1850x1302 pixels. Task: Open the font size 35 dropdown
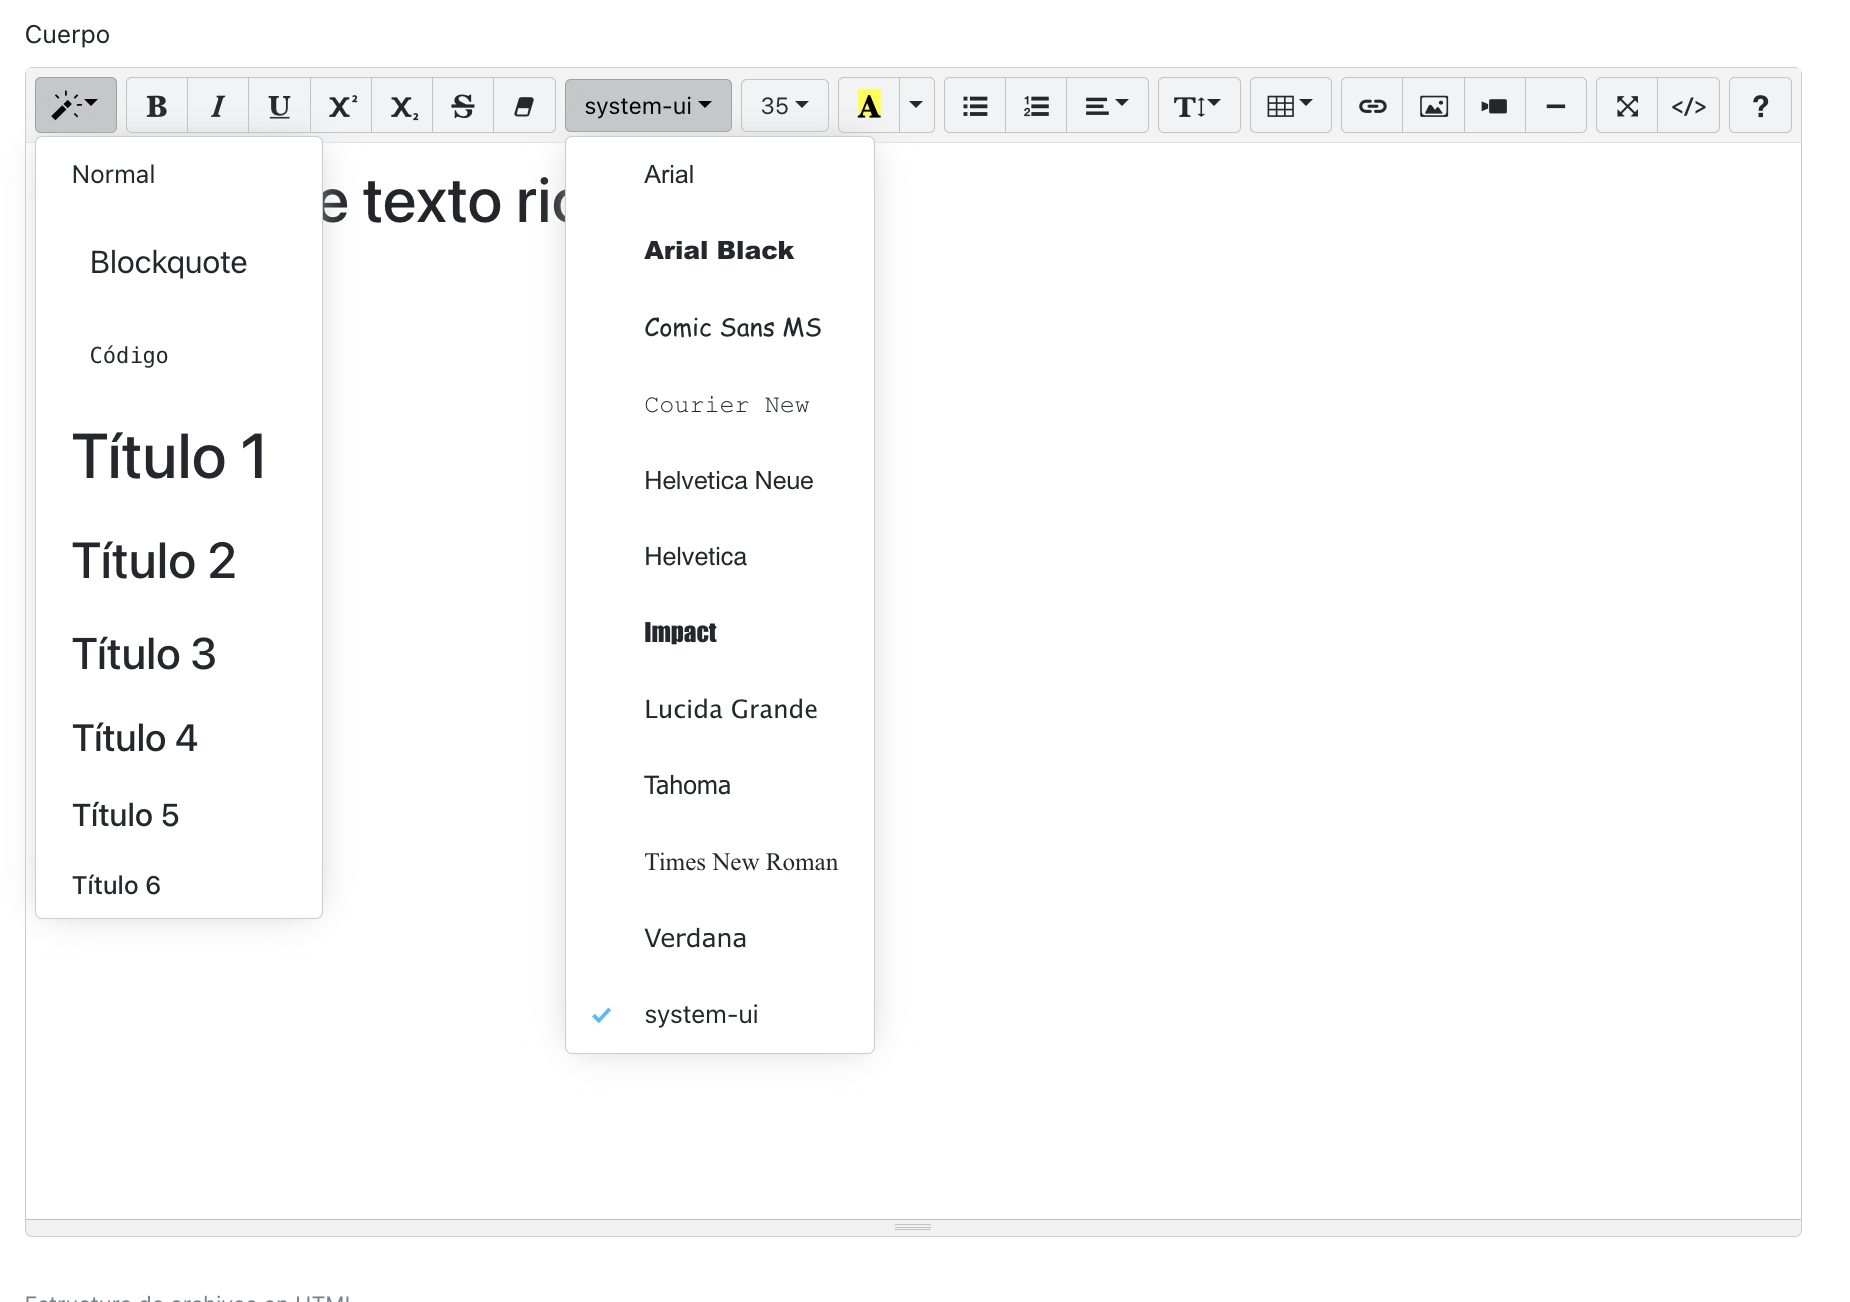pos(784,106)
